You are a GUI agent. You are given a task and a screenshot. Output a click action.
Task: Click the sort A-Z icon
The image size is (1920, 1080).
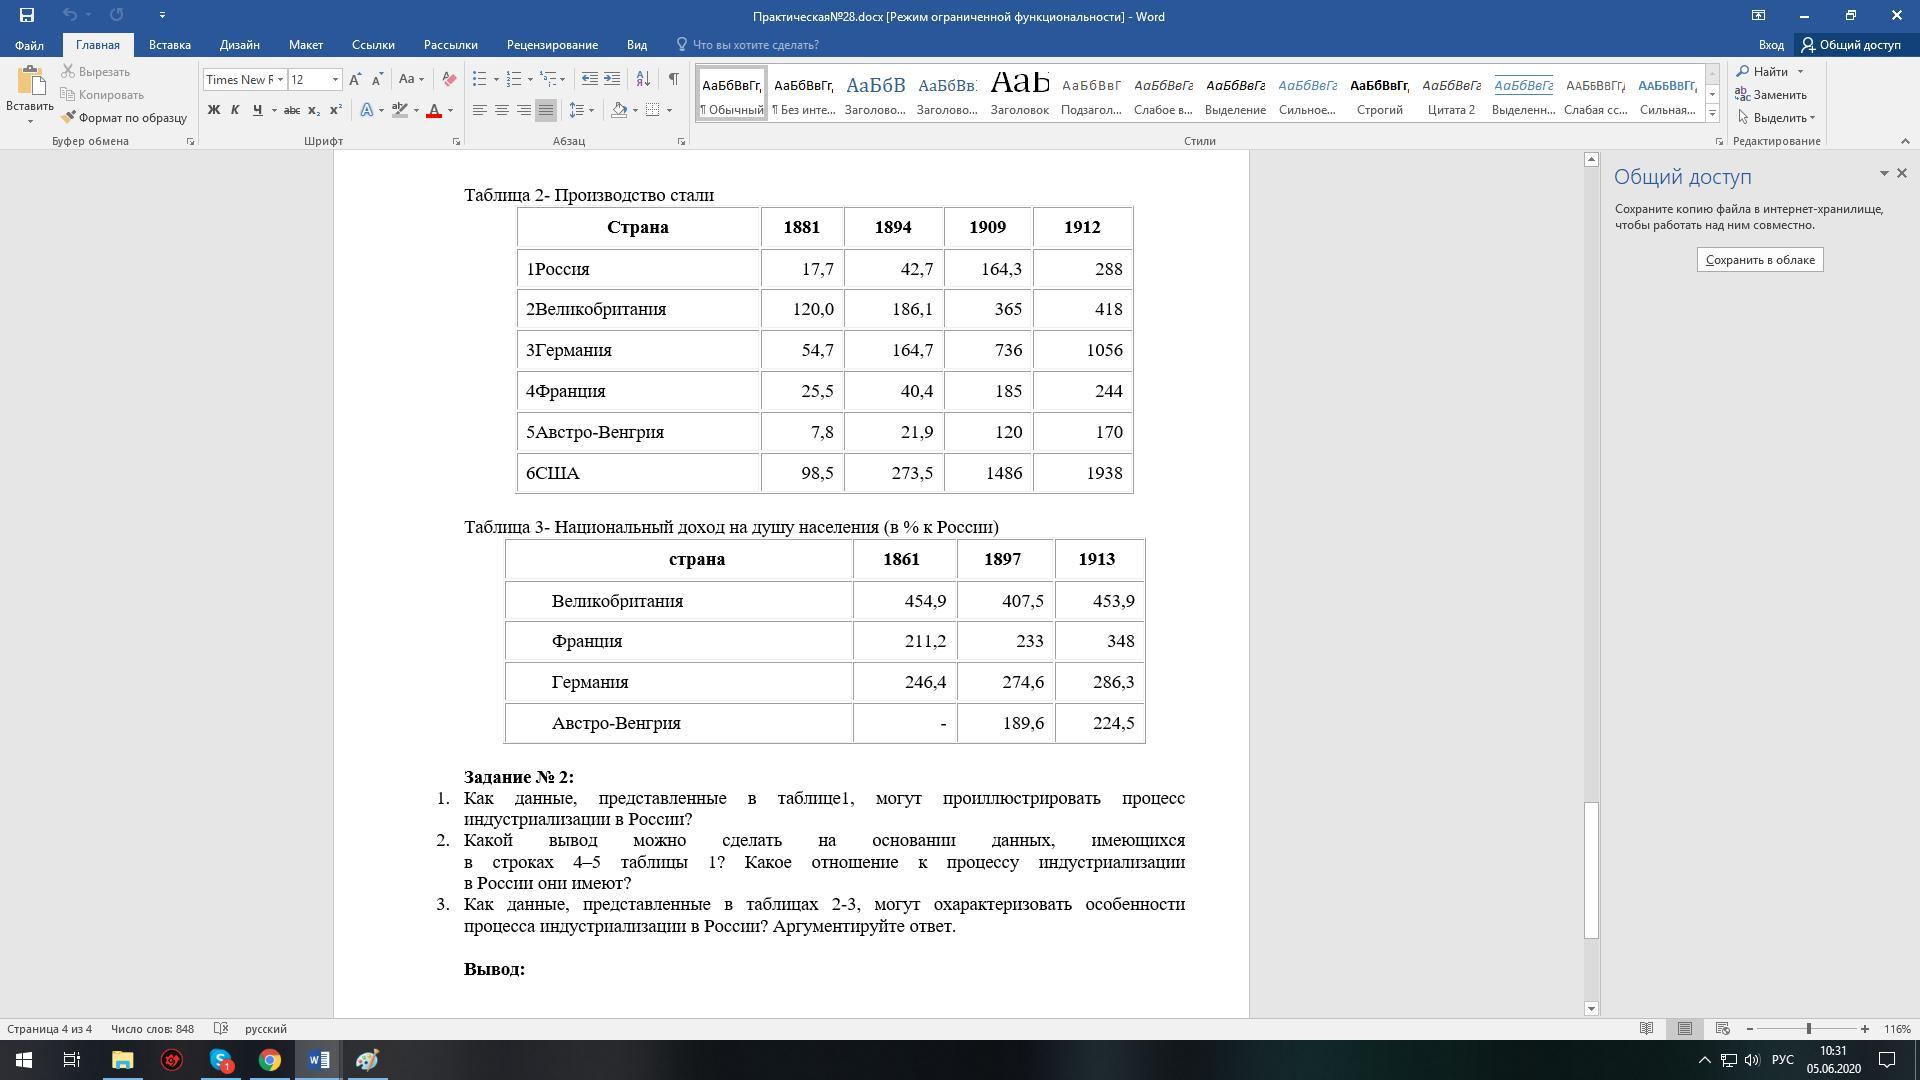coord(643,79)
